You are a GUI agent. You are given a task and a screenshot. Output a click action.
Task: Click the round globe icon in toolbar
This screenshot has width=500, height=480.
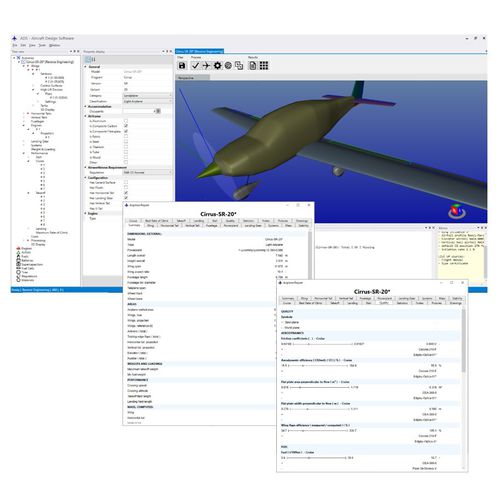click(228, 66)
